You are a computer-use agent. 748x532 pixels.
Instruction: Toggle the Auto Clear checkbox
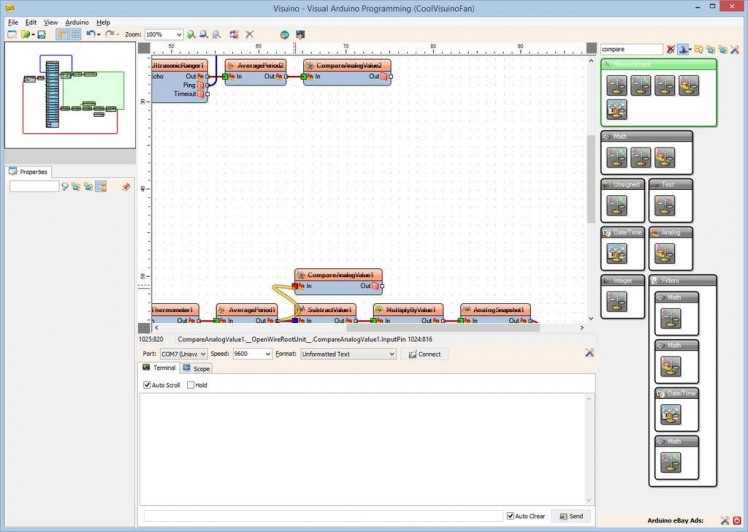510,516
